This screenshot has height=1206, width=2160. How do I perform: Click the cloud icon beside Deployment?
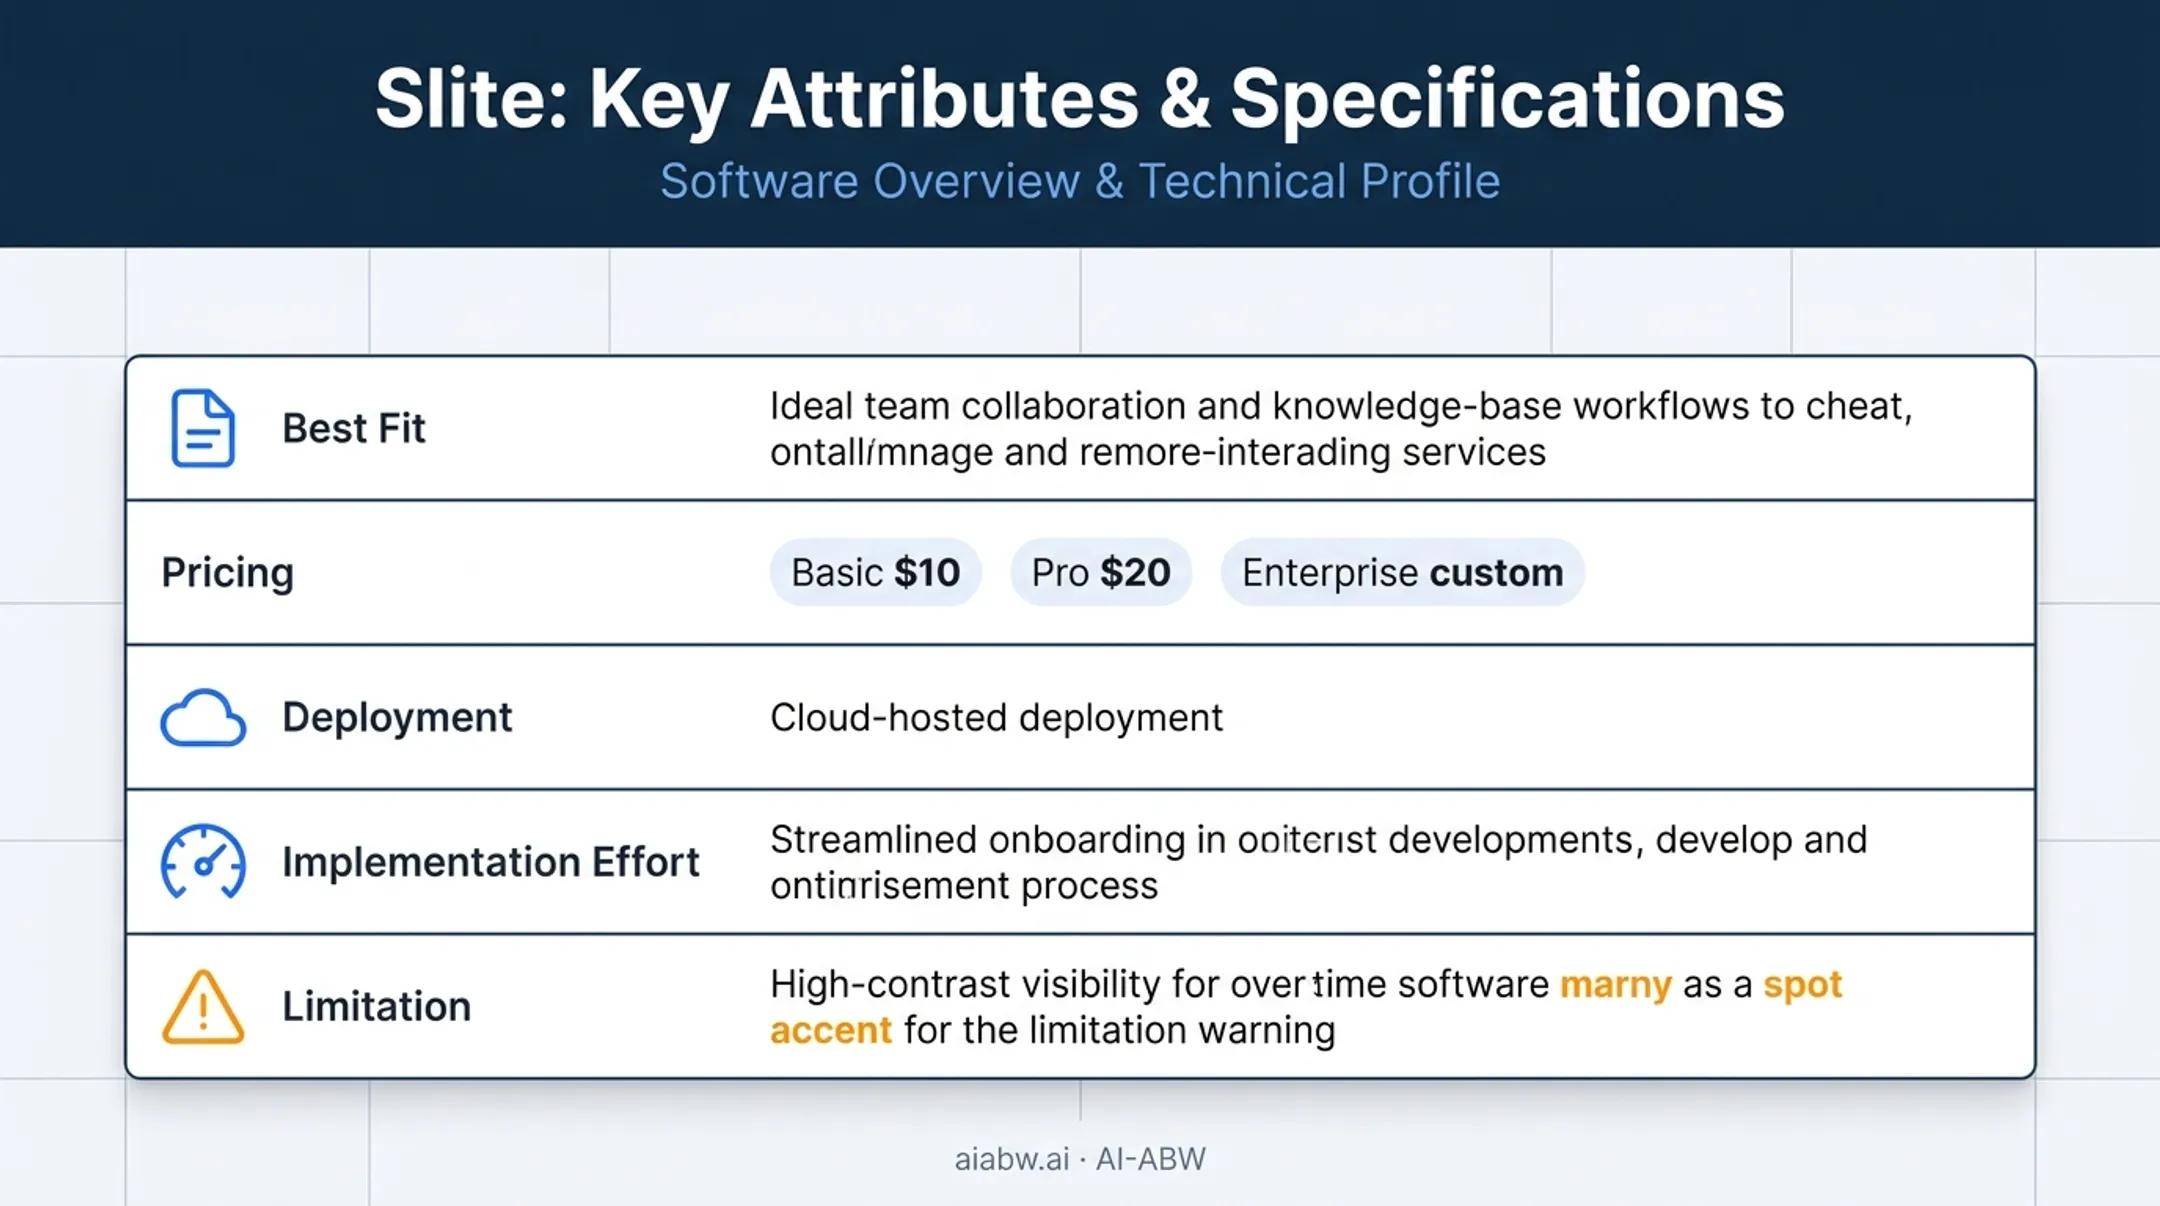tap(203, 718)
